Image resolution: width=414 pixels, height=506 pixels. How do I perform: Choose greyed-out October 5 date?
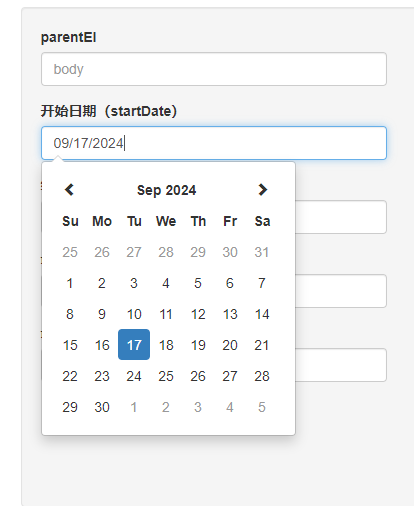[262, 407]
